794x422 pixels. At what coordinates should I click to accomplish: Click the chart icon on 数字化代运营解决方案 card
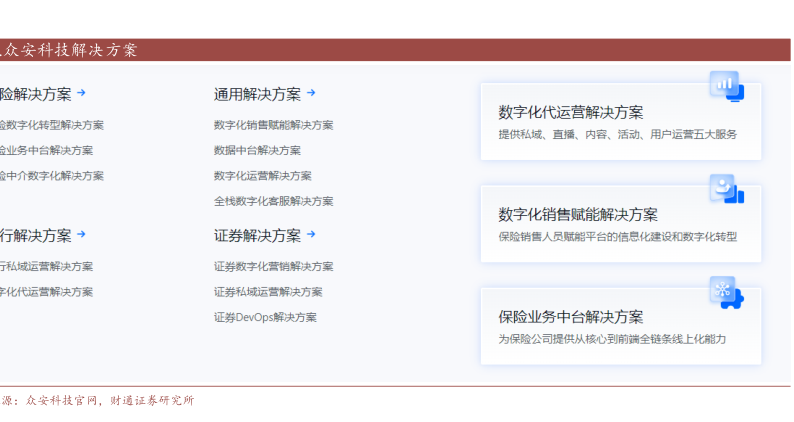[x=725, y=86]
